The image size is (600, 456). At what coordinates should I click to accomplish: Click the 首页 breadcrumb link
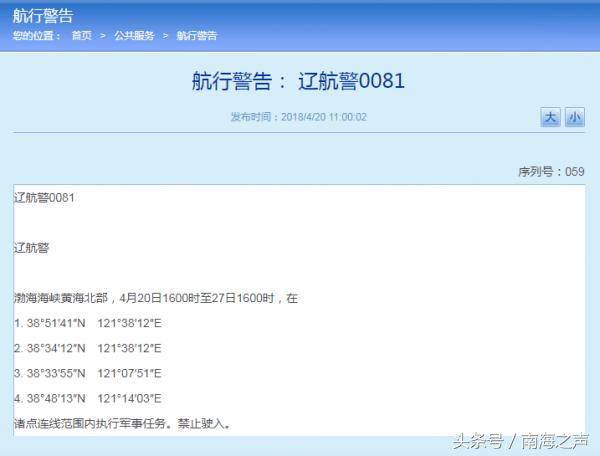(x=82, y=36)
